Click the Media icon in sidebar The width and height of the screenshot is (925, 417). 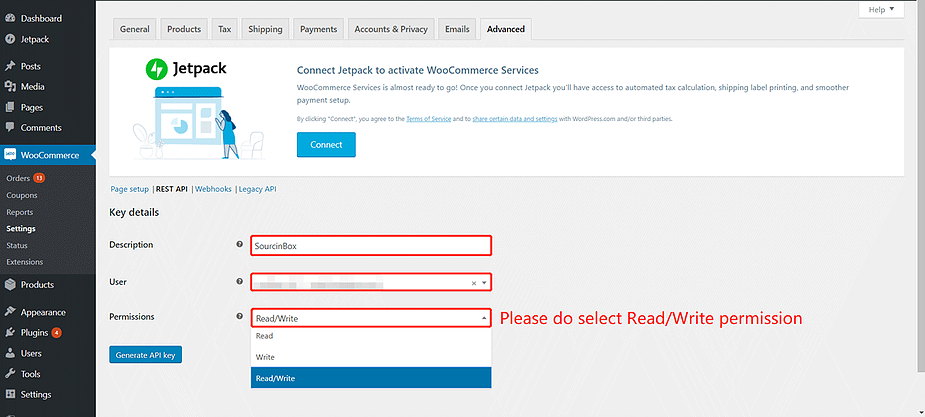(x=9, y=87)
